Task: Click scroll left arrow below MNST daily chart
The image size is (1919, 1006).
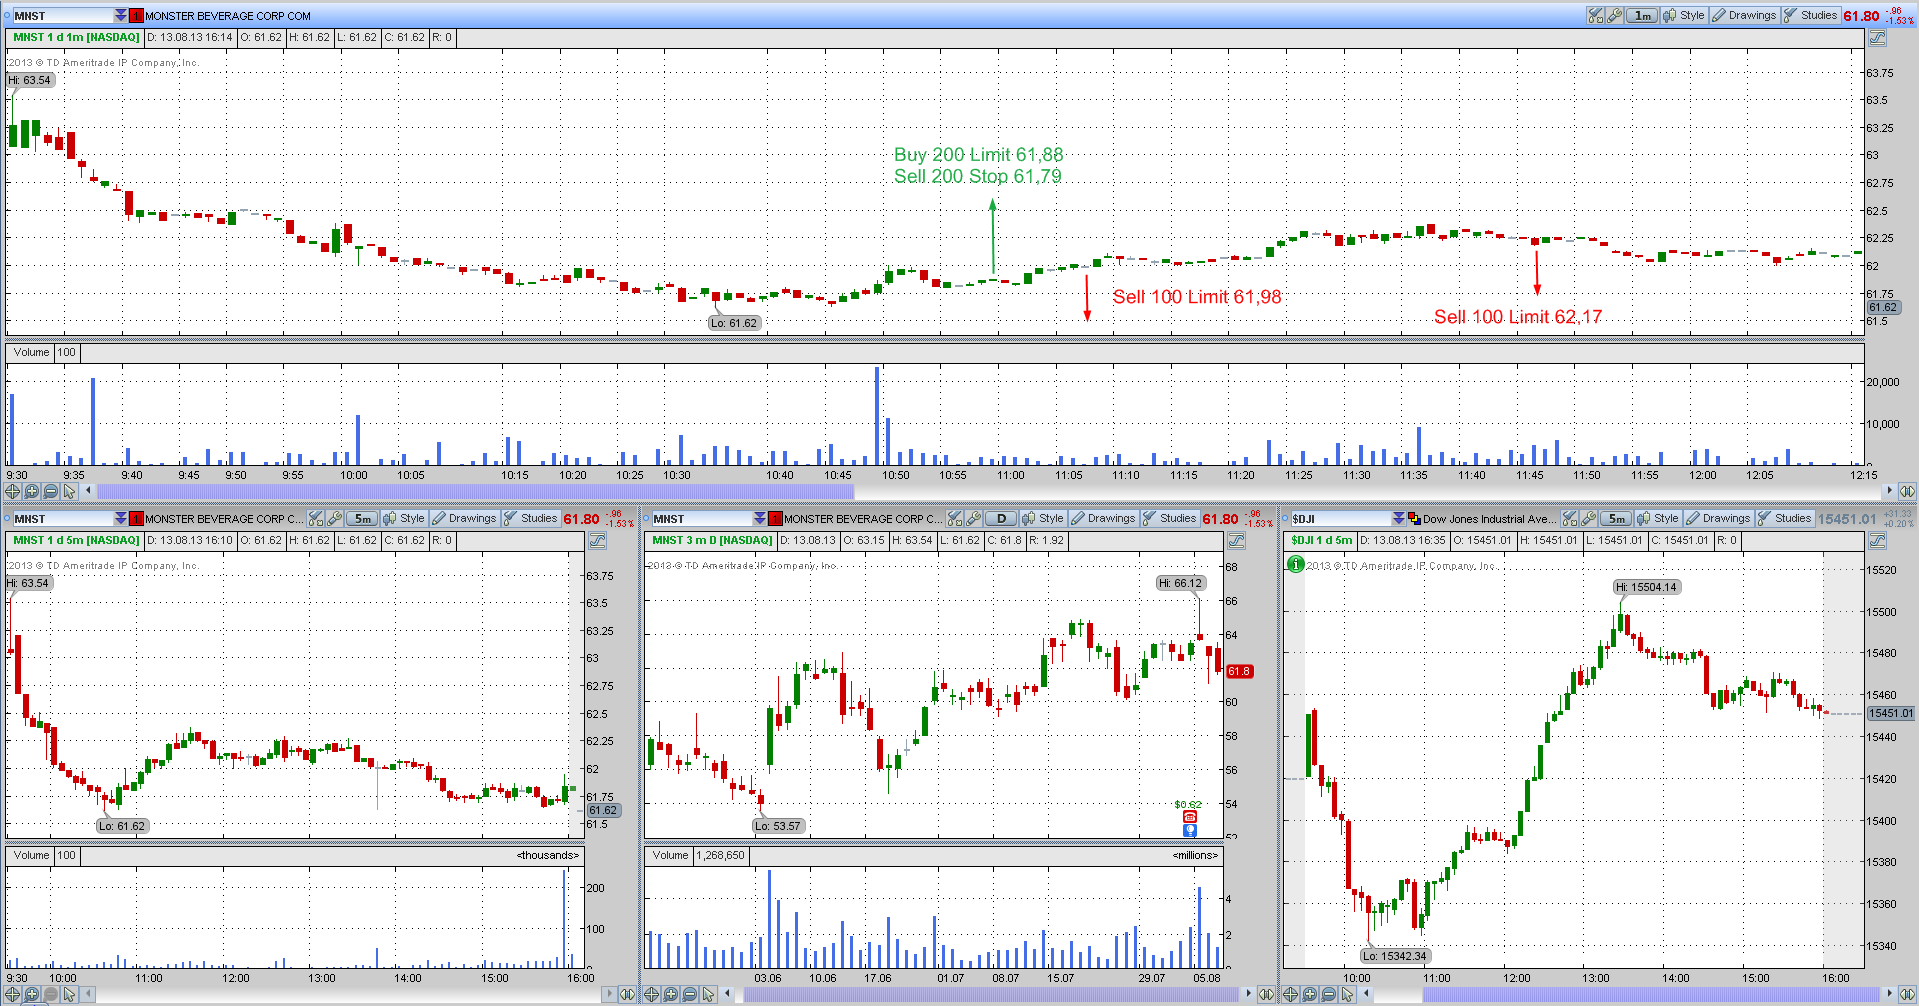Action: [727, 994]
